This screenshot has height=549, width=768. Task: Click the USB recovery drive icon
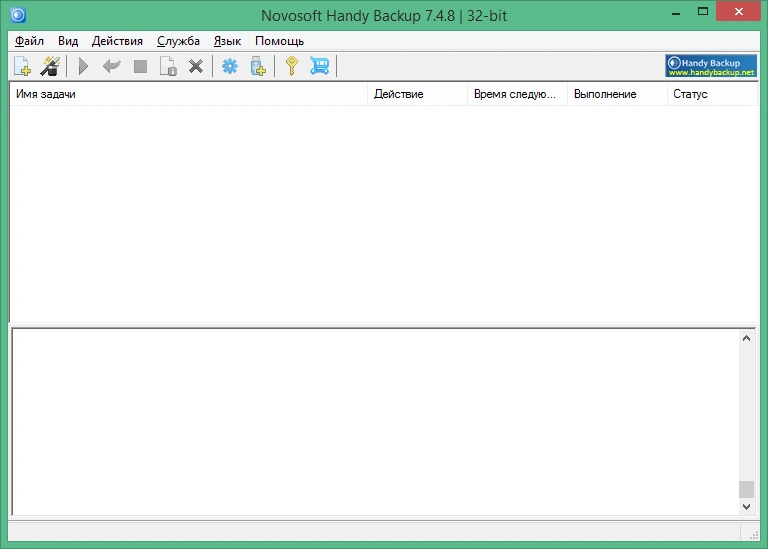click(258, 66)
